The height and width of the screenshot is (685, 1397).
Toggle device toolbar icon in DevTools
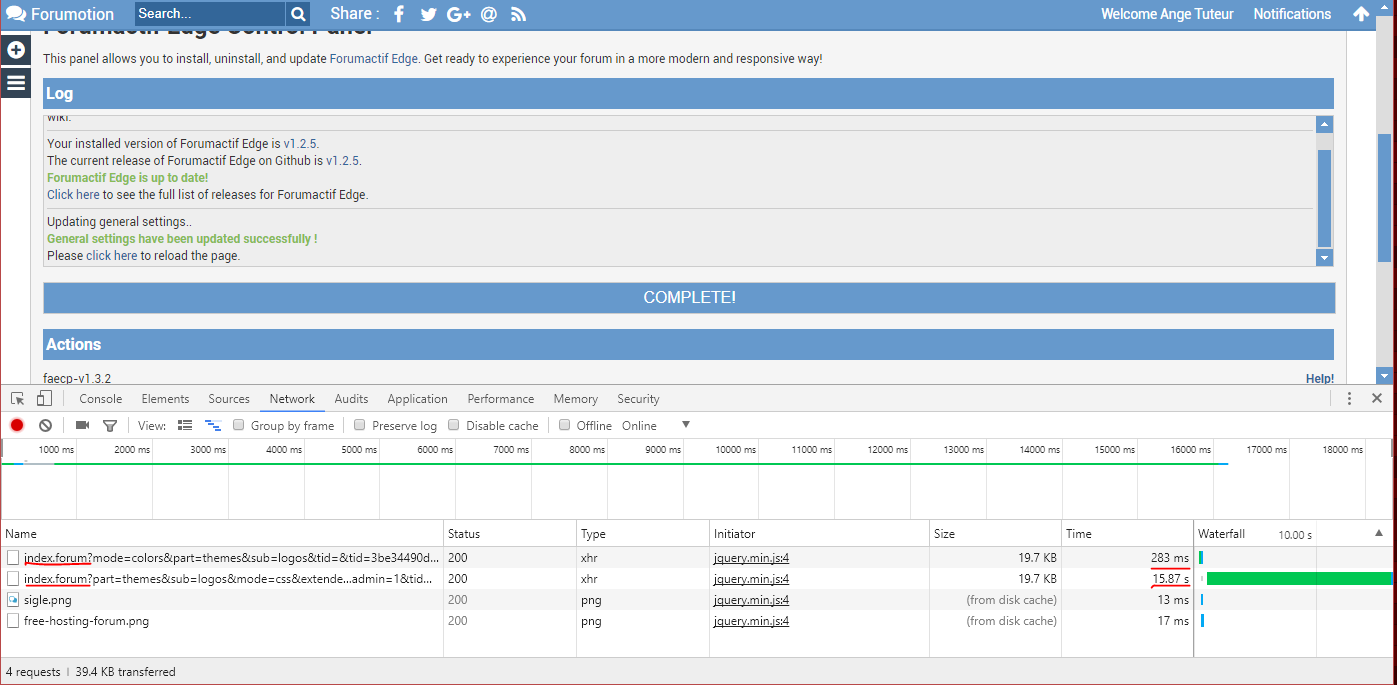click(43, 398)
